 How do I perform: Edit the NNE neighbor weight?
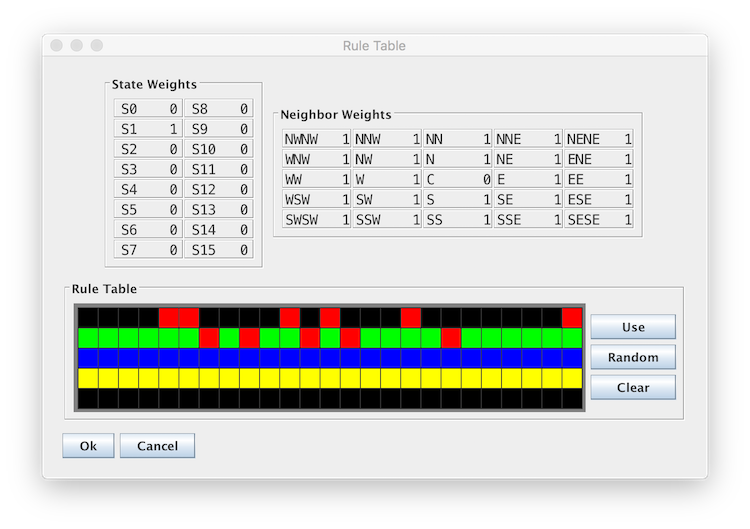(528, 139)
